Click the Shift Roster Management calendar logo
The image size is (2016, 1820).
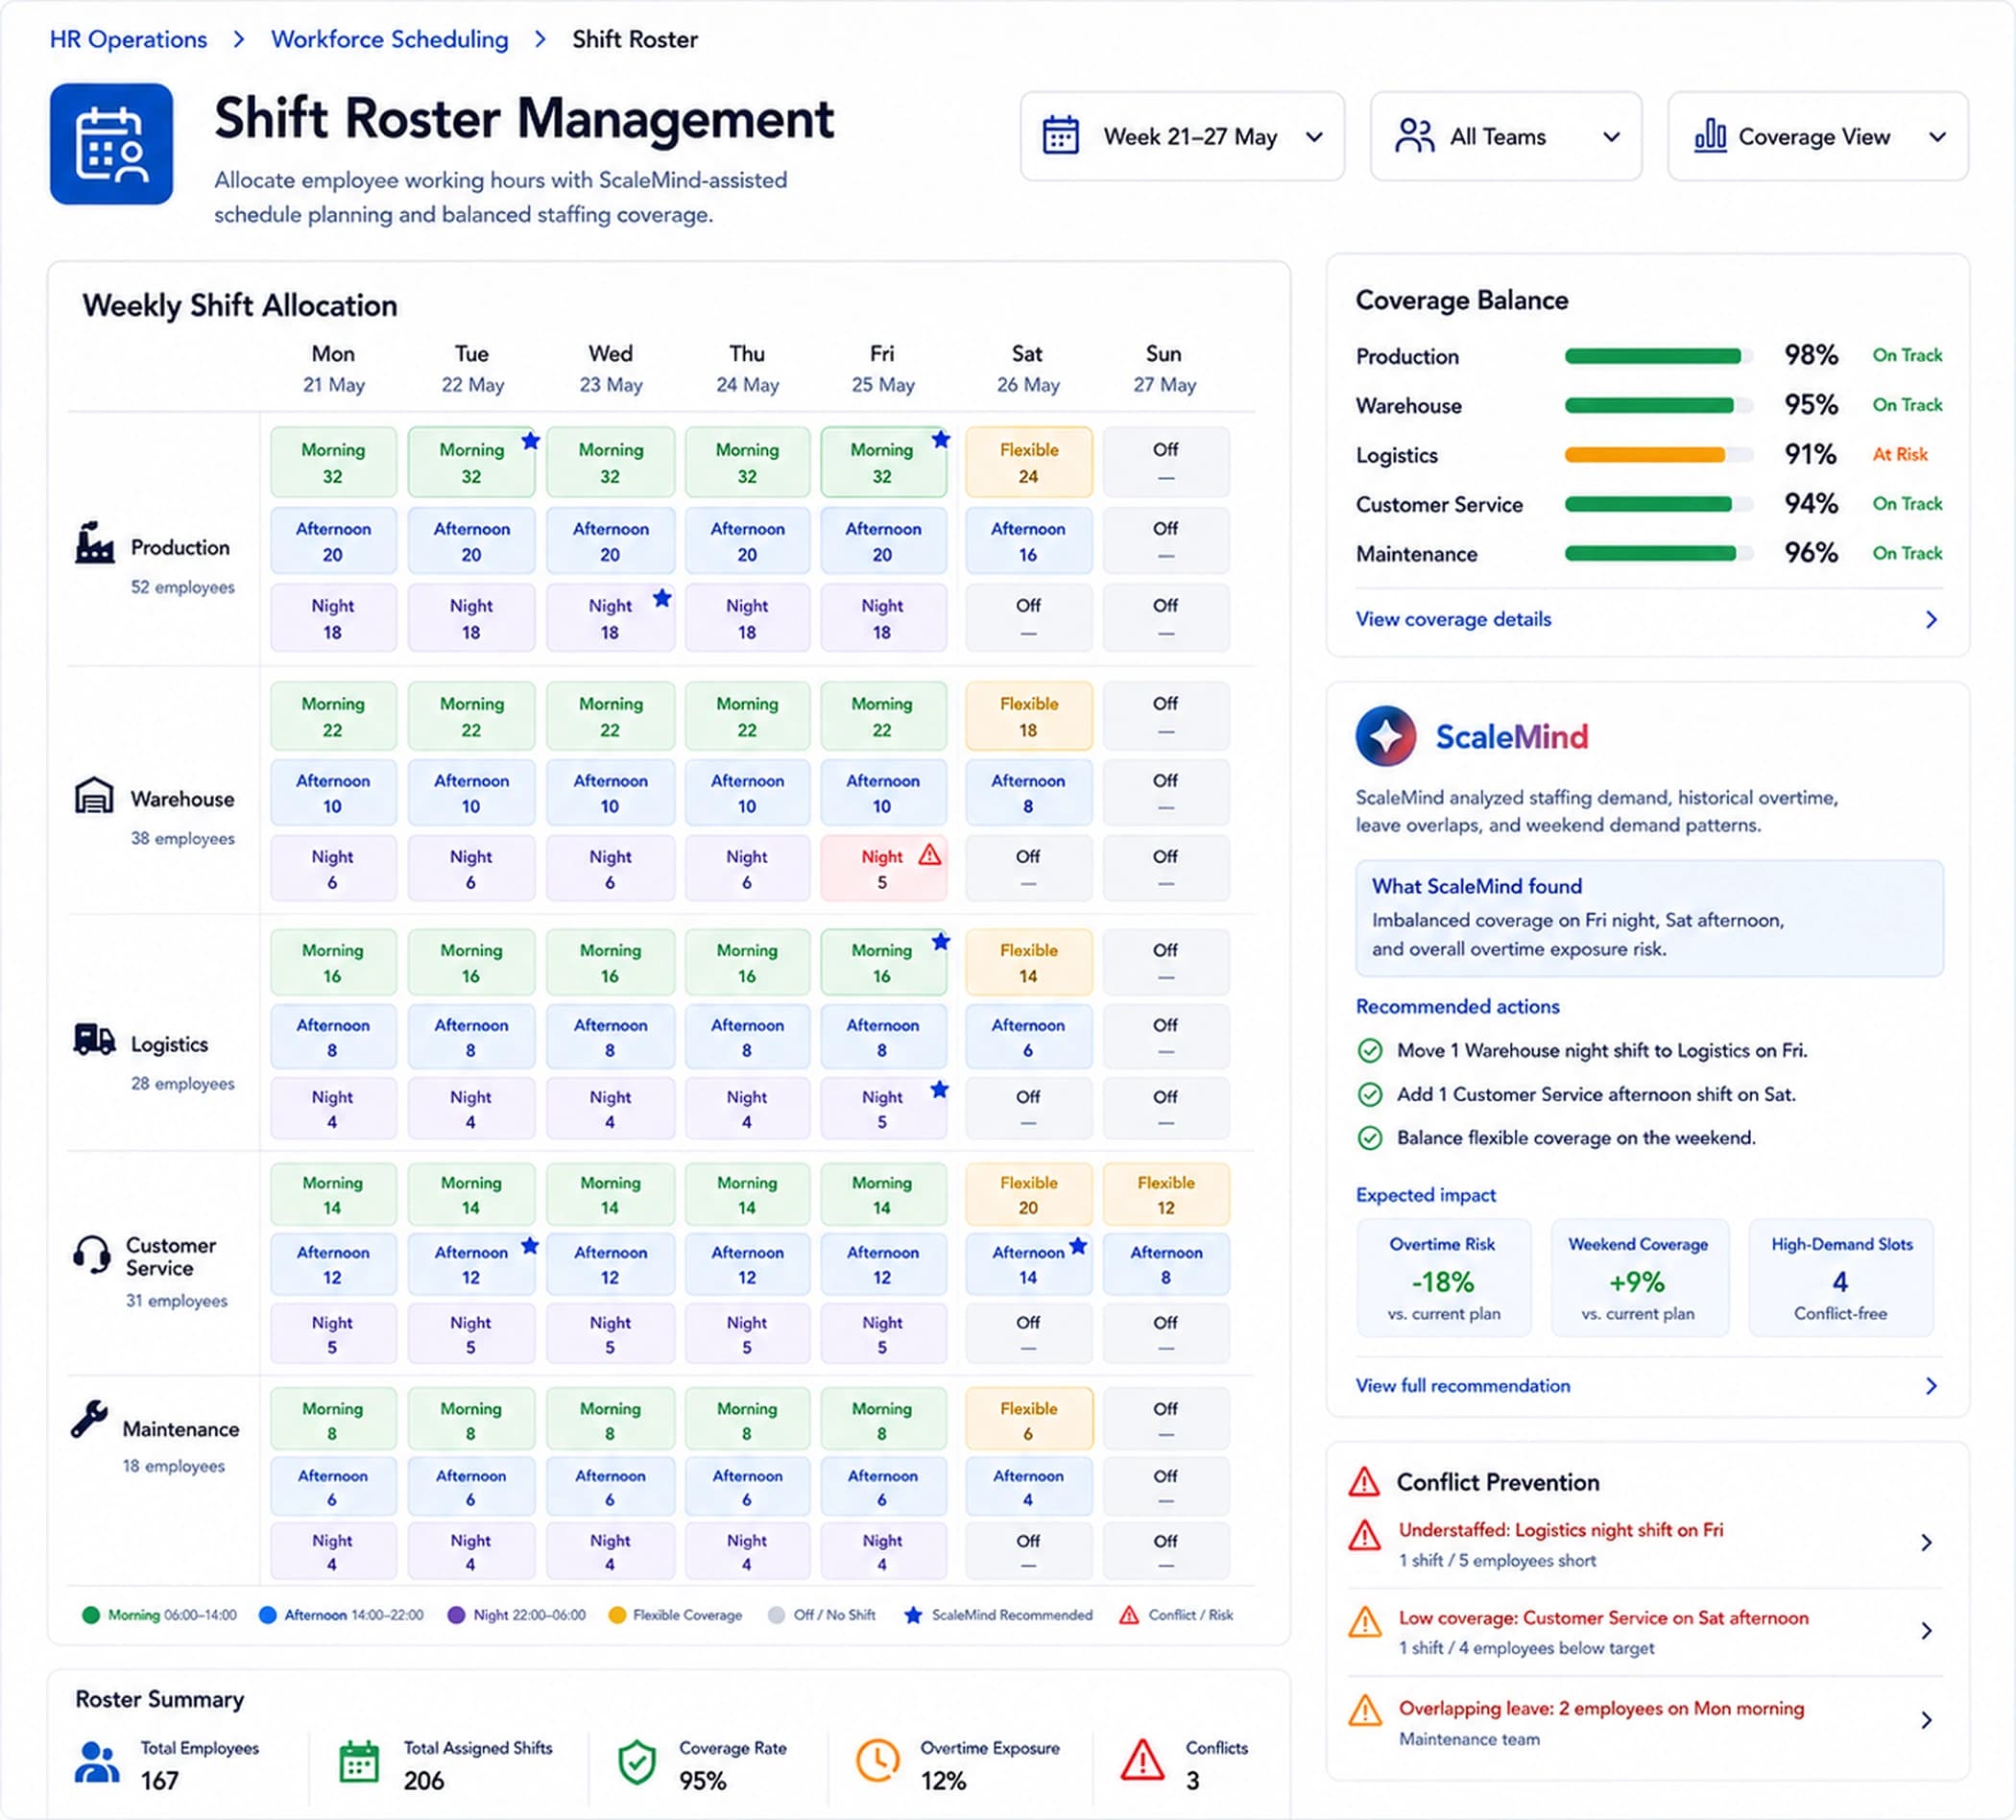(111, 144)
